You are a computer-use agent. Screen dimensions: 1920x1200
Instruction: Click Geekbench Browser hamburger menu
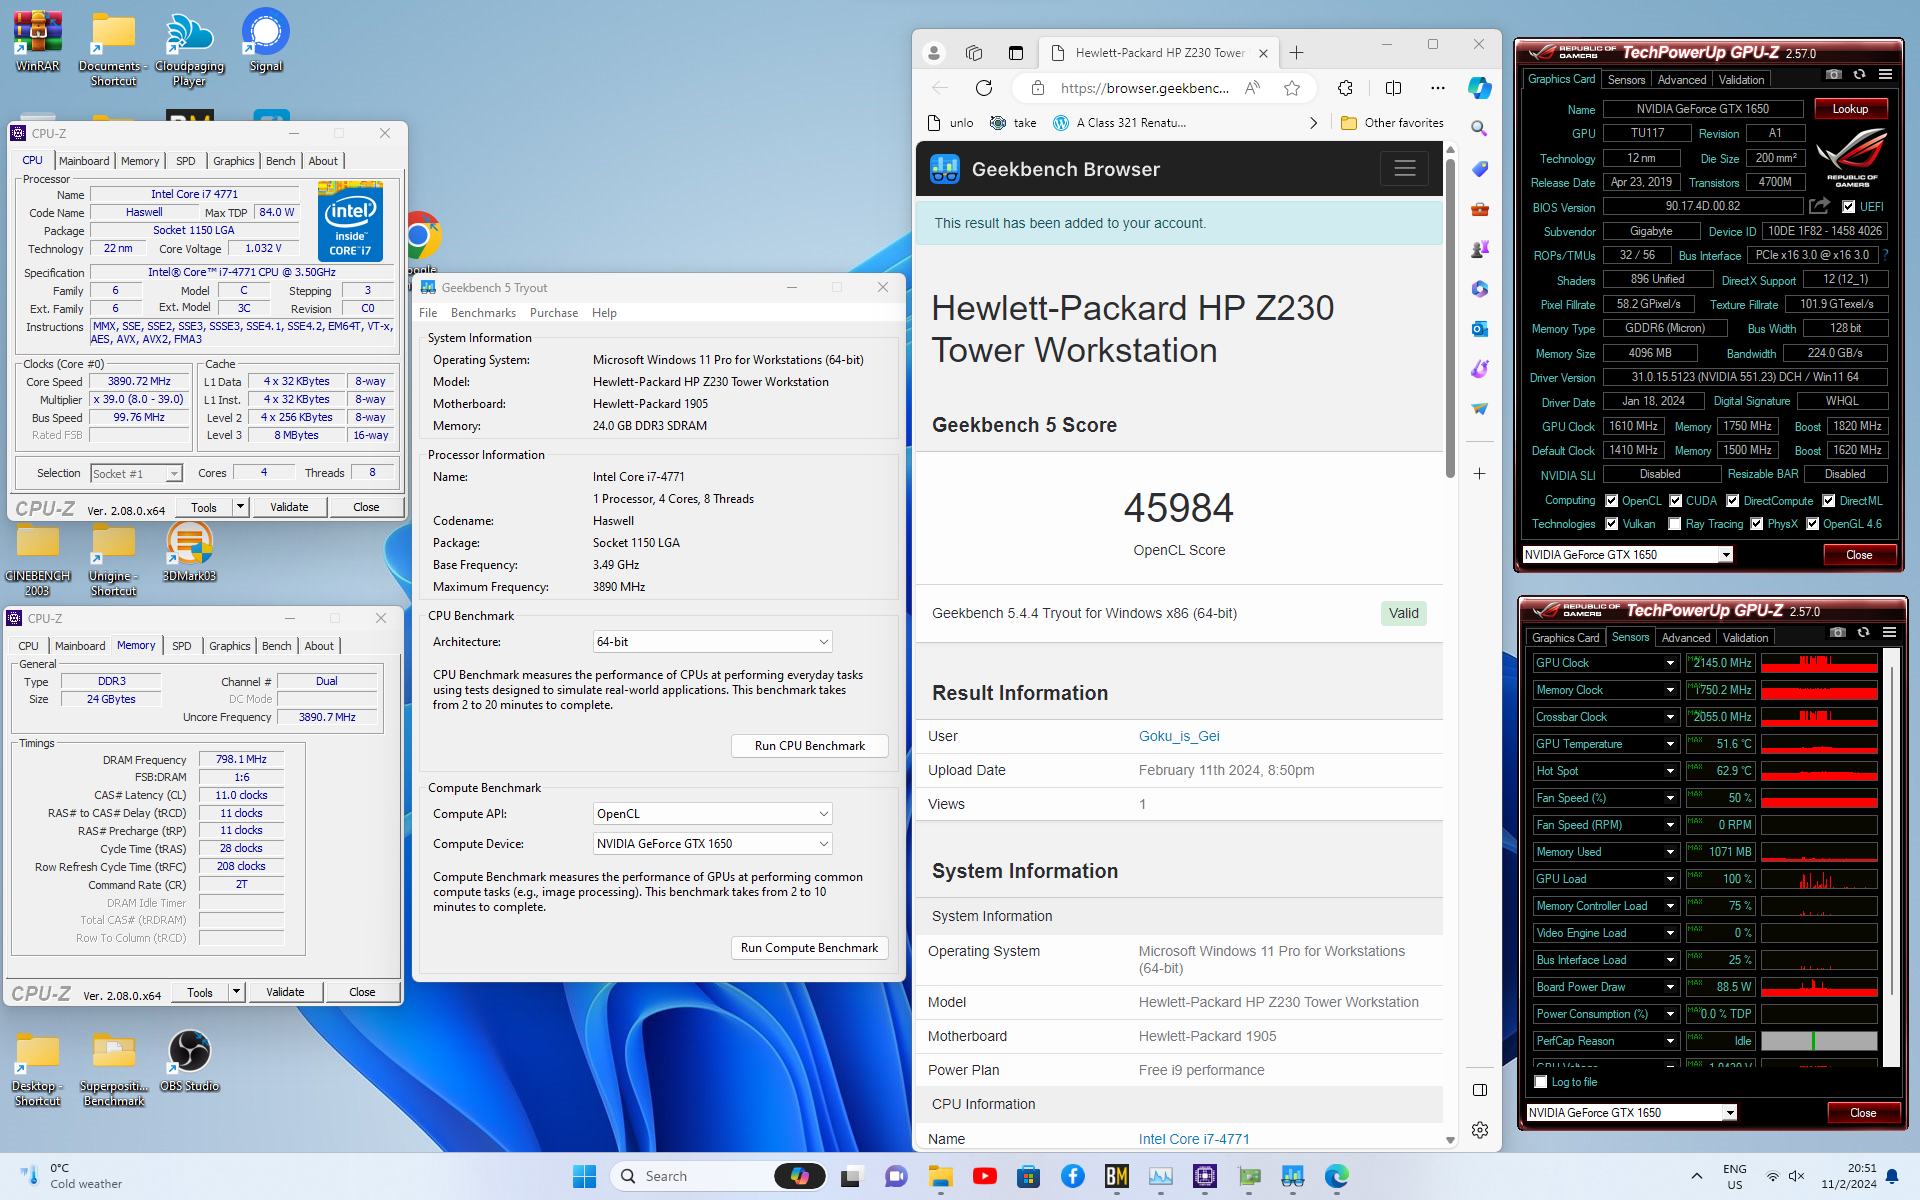pos(1404,168)
